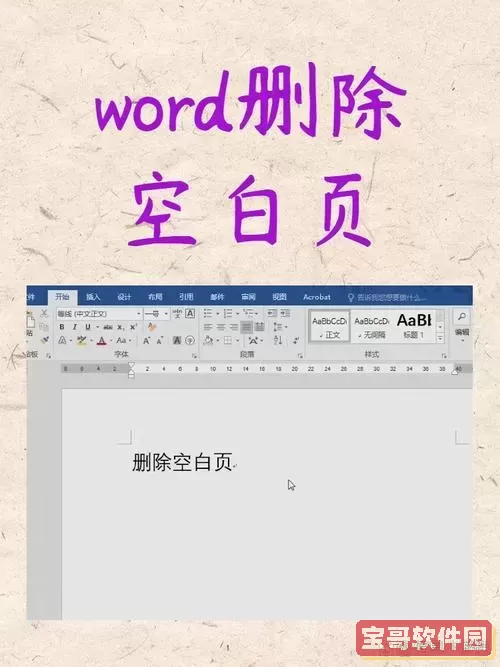Image resolution: width=500 pixels, height=667 pixels.
Task: Apply the red font color
Action: (x=101, y=340)
